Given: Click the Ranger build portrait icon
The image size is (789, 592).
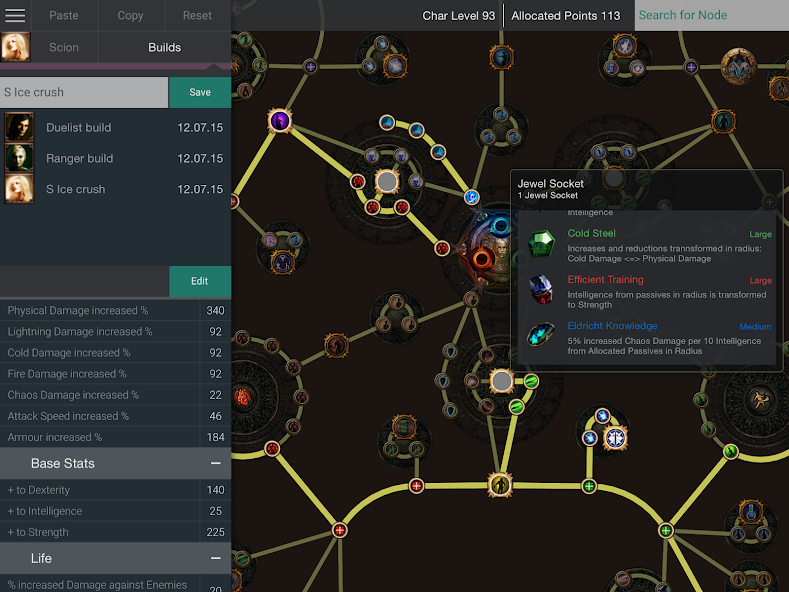Looking at the screenshot, I should [x=19, y=158].
